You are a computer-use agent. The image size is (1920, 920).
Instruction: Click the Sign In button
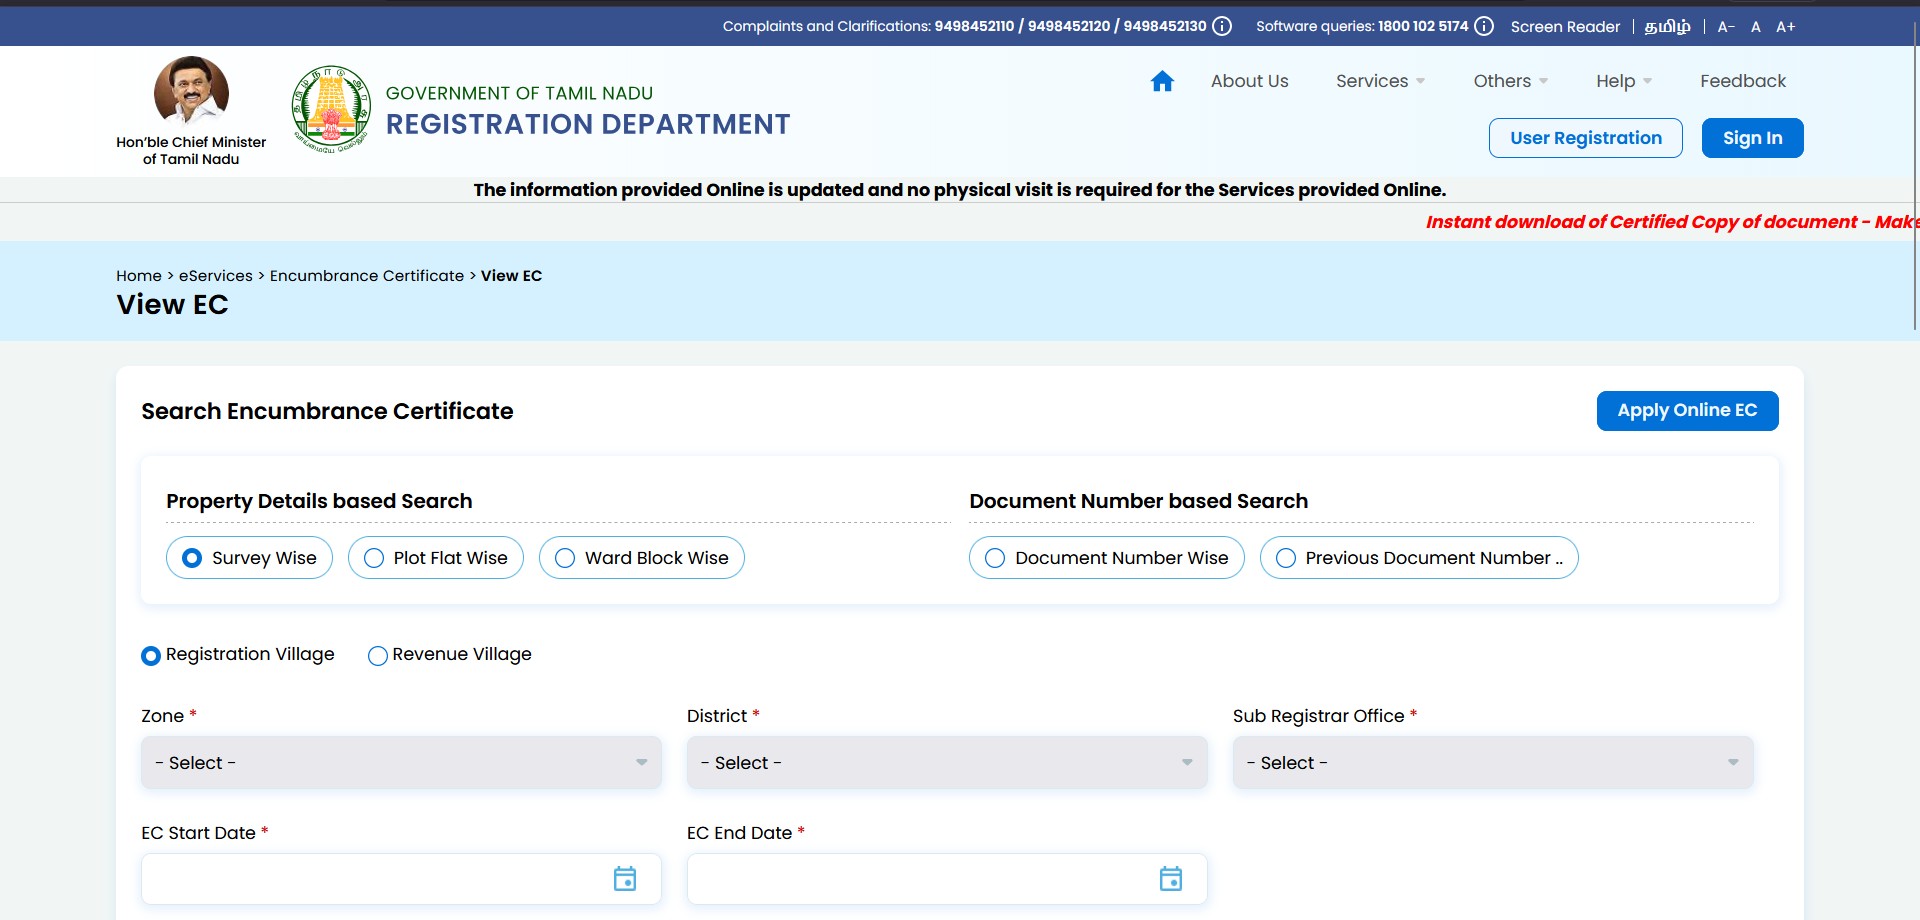tap(1752, 138)
